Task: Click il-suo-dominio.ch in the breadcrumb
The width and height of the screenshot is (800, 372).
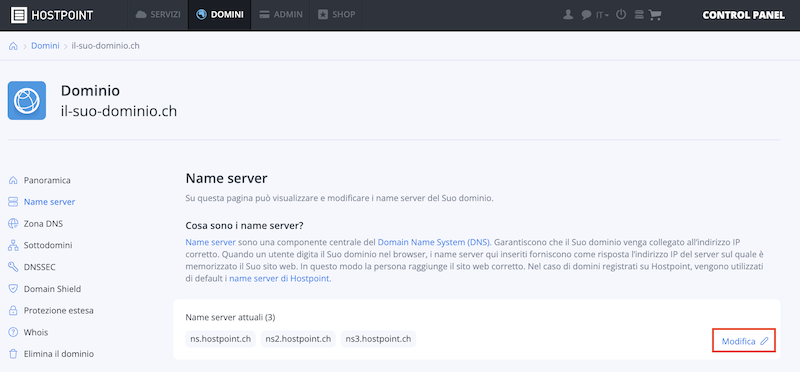Action: point(106,46)
